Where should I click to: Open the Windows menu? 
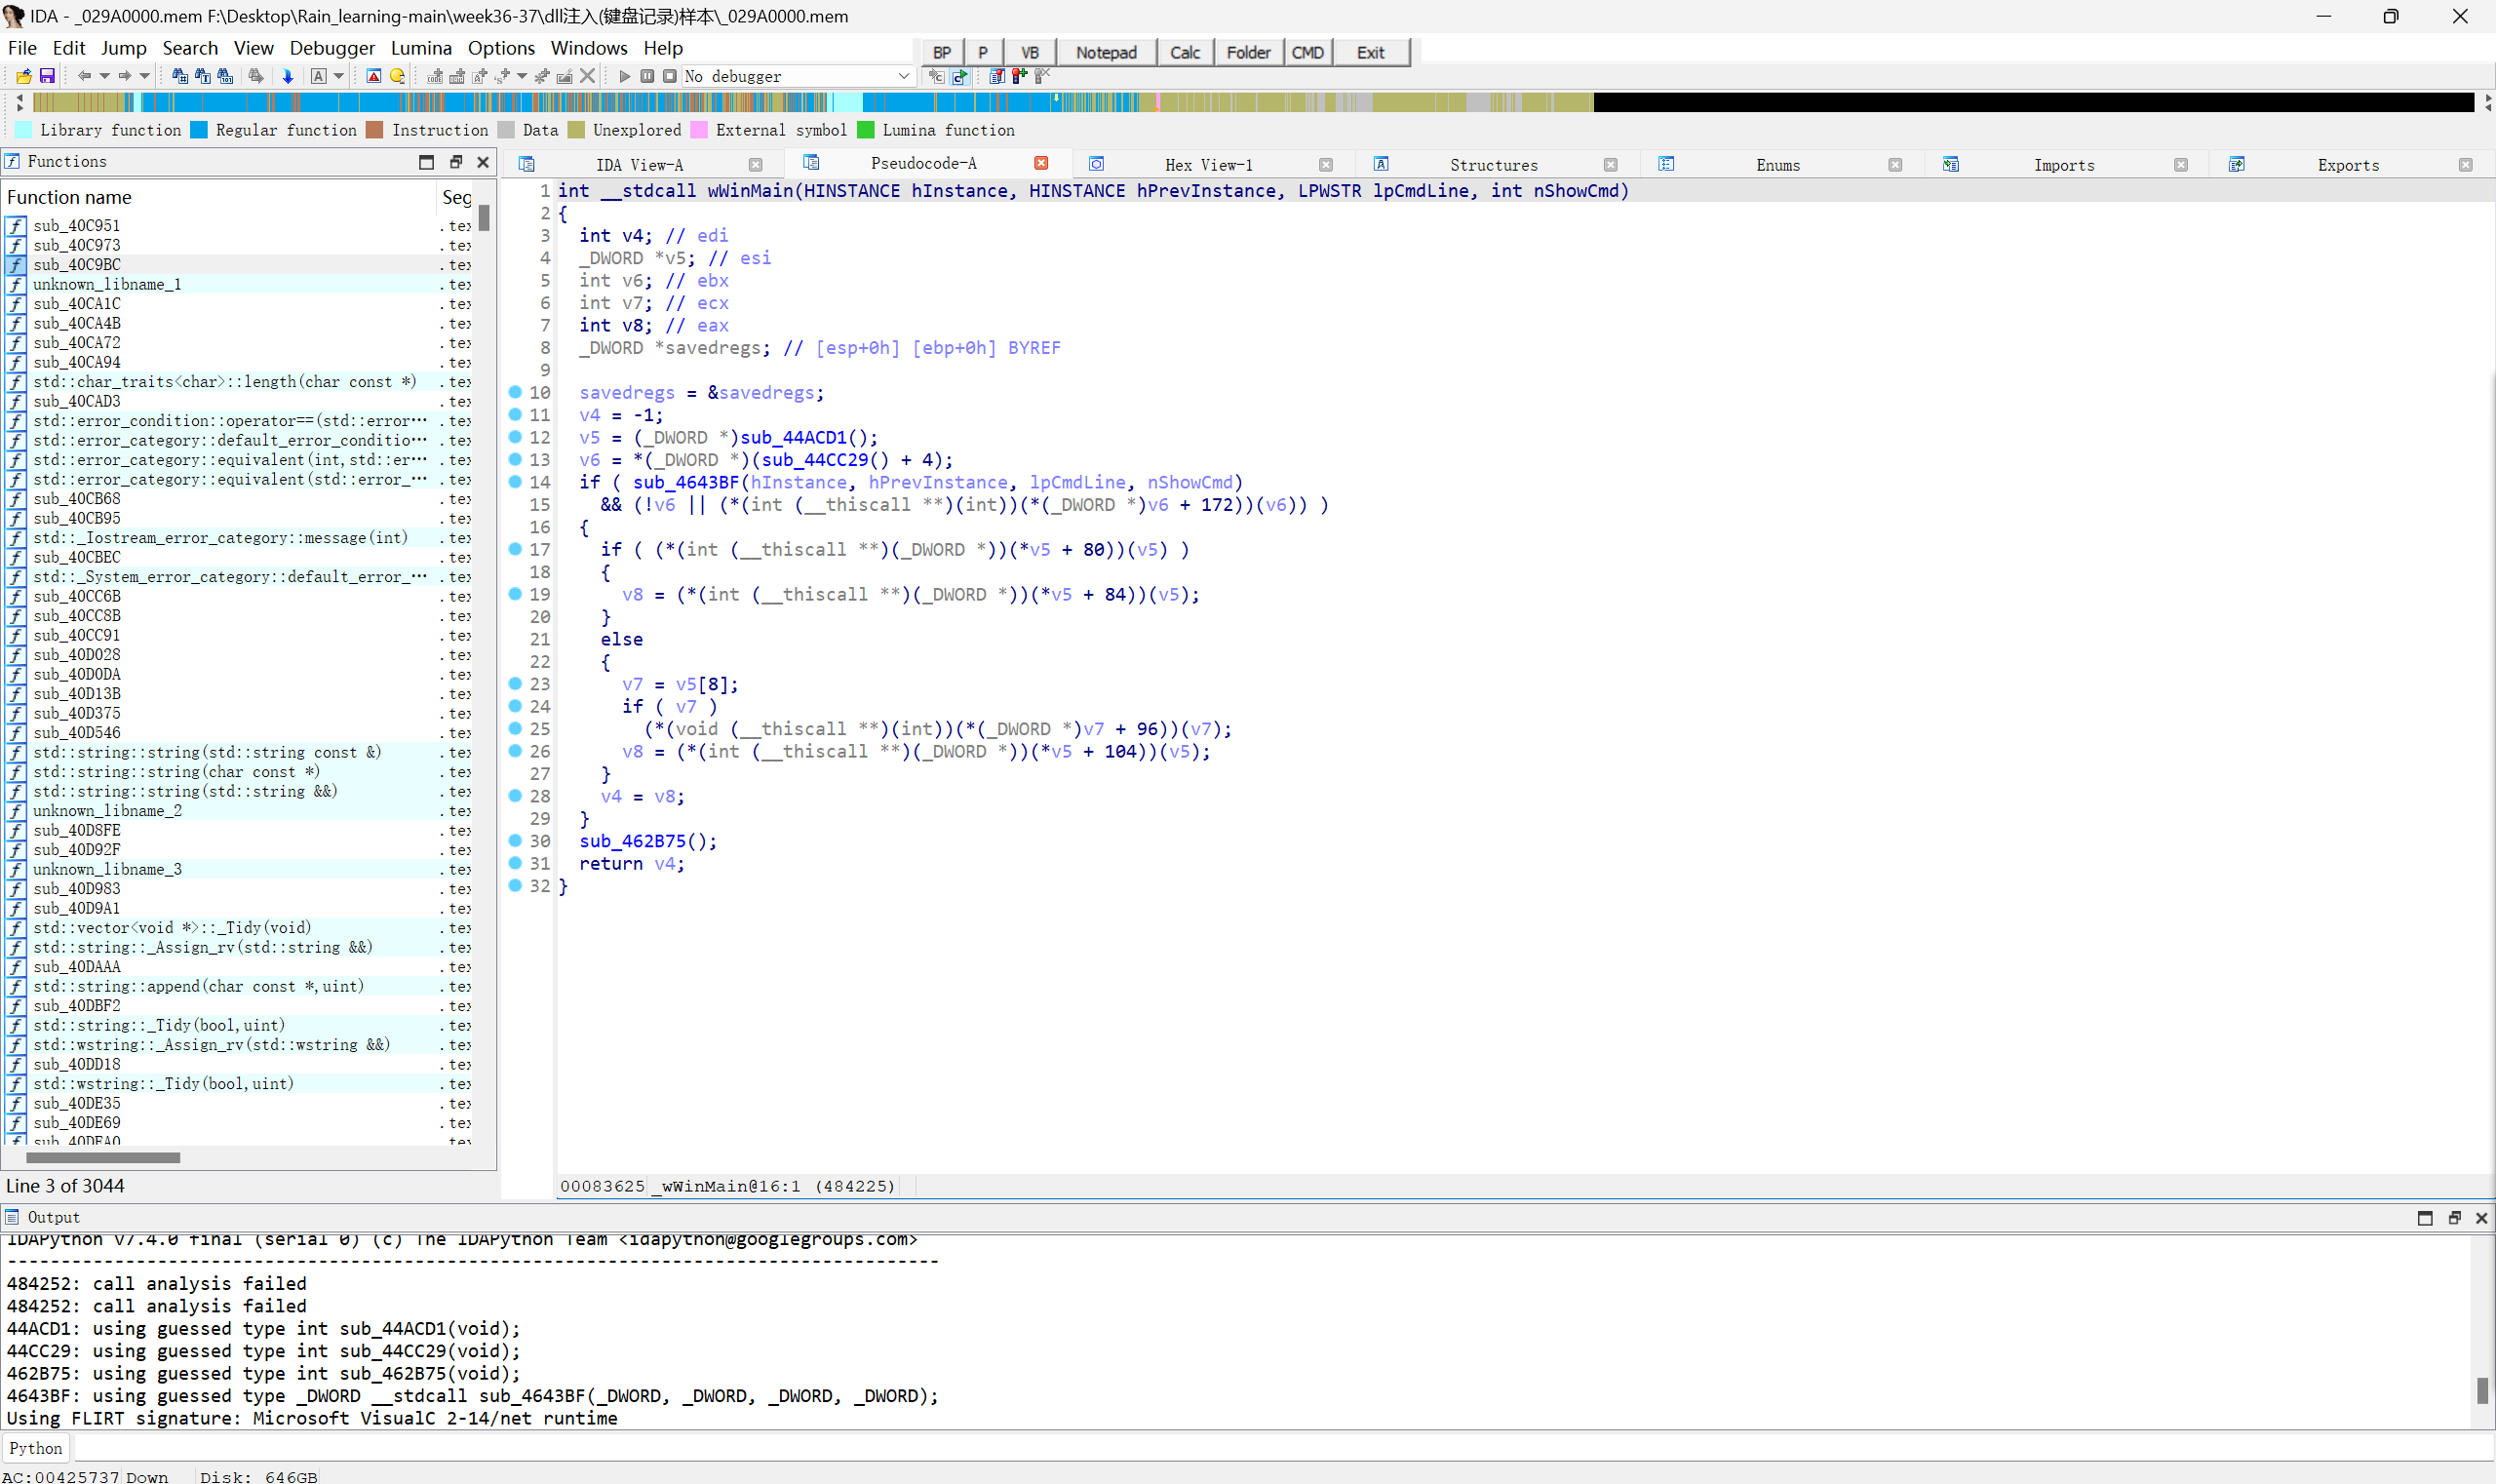(x=589, y=48)
